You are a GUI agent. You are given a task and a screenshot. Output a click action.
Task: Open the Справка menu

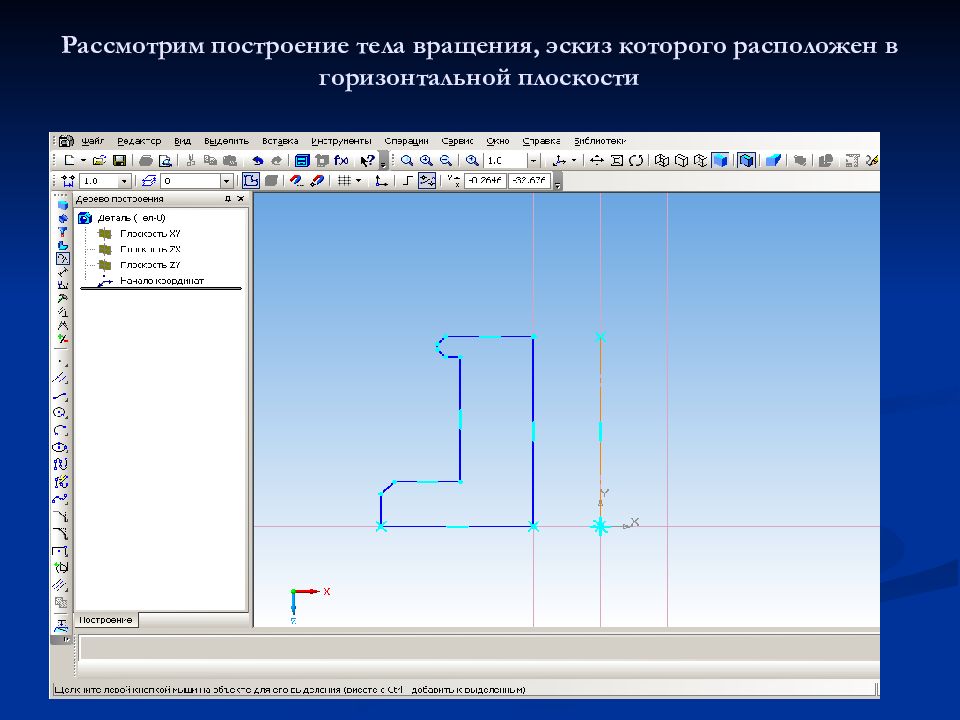pyautogui.click(x=541, y=141)
